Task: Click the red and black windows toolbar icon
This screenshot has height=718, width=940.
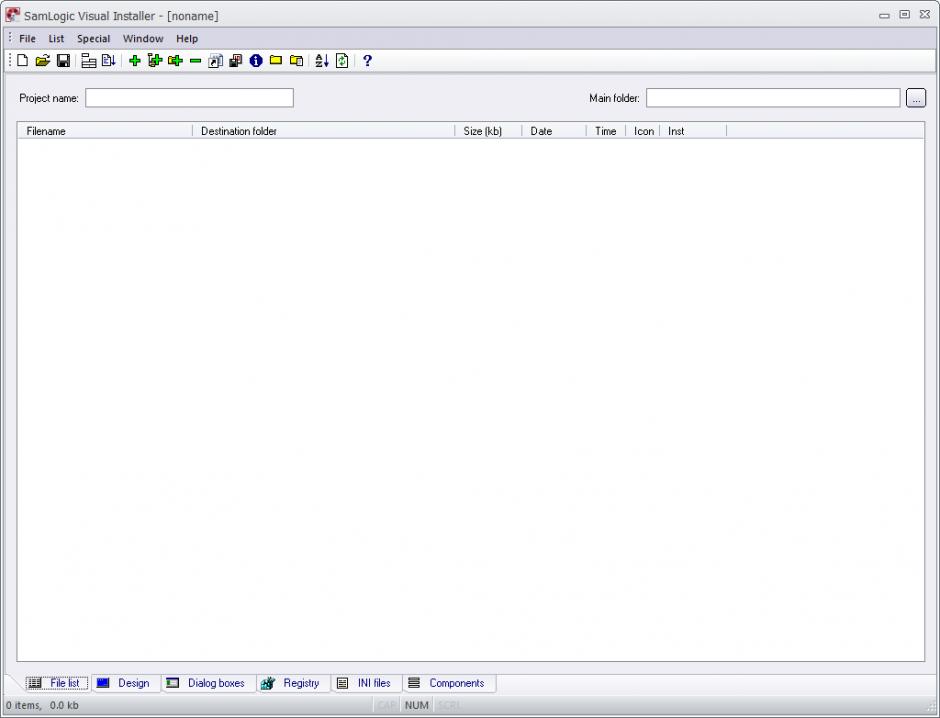Action: [x=236, y=61]
